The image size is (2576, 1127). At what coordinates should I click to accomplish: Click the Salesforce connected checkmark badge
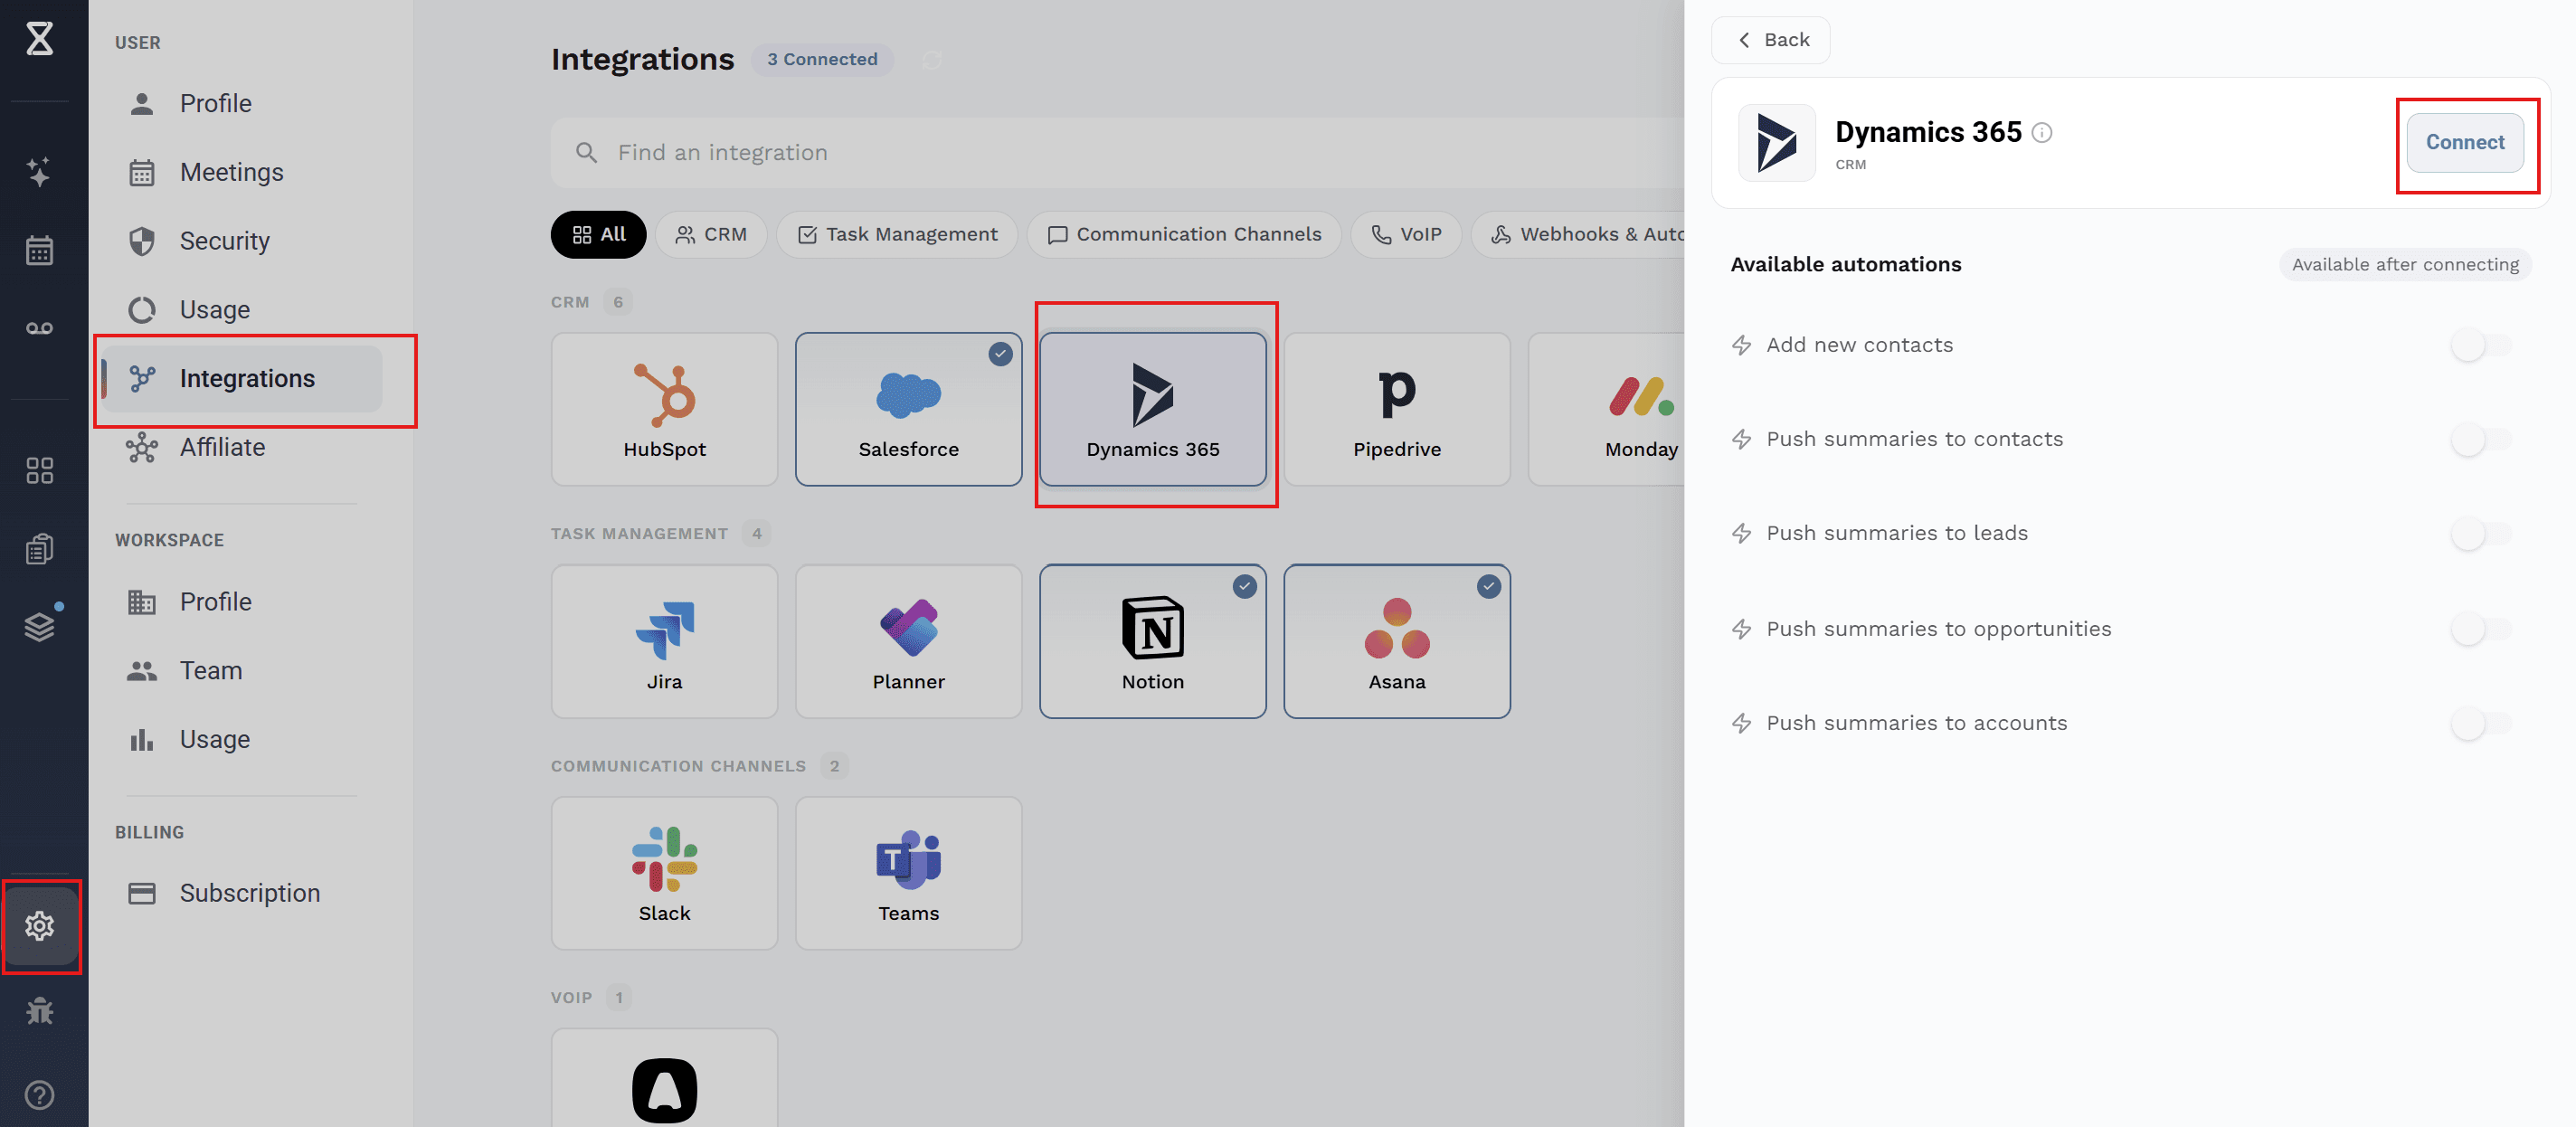pyautogui.click(x=1000, y=354)
